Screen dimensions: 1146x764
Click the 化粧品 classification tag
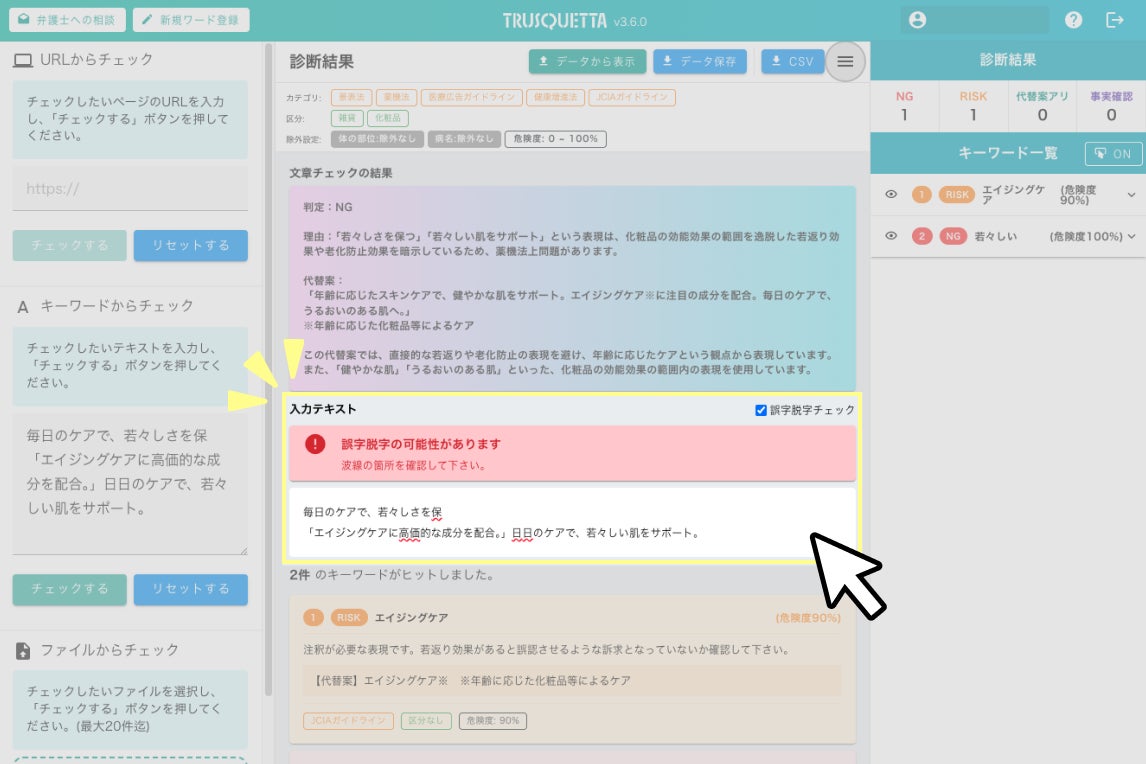pyautogui.click(x=388, y=118)
